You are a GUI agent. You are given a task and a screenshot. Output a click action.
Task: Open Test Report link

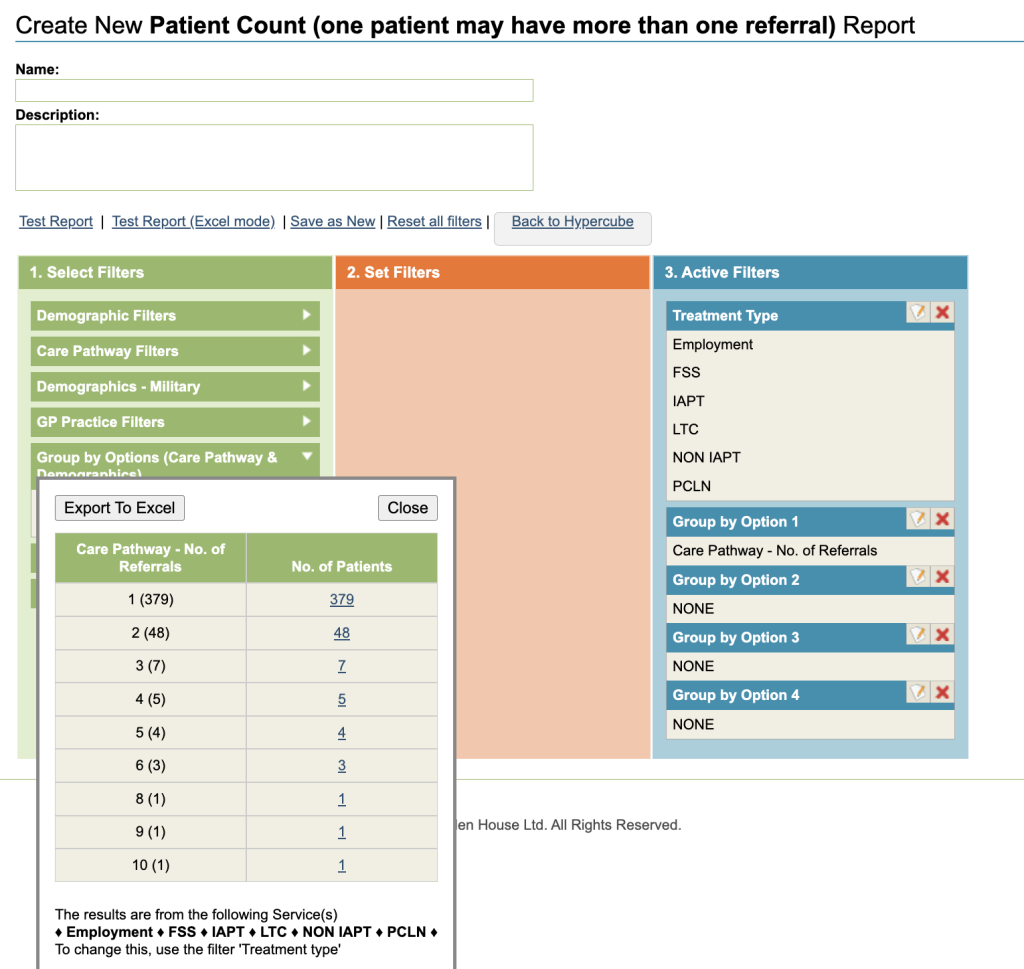pos(56,222)
